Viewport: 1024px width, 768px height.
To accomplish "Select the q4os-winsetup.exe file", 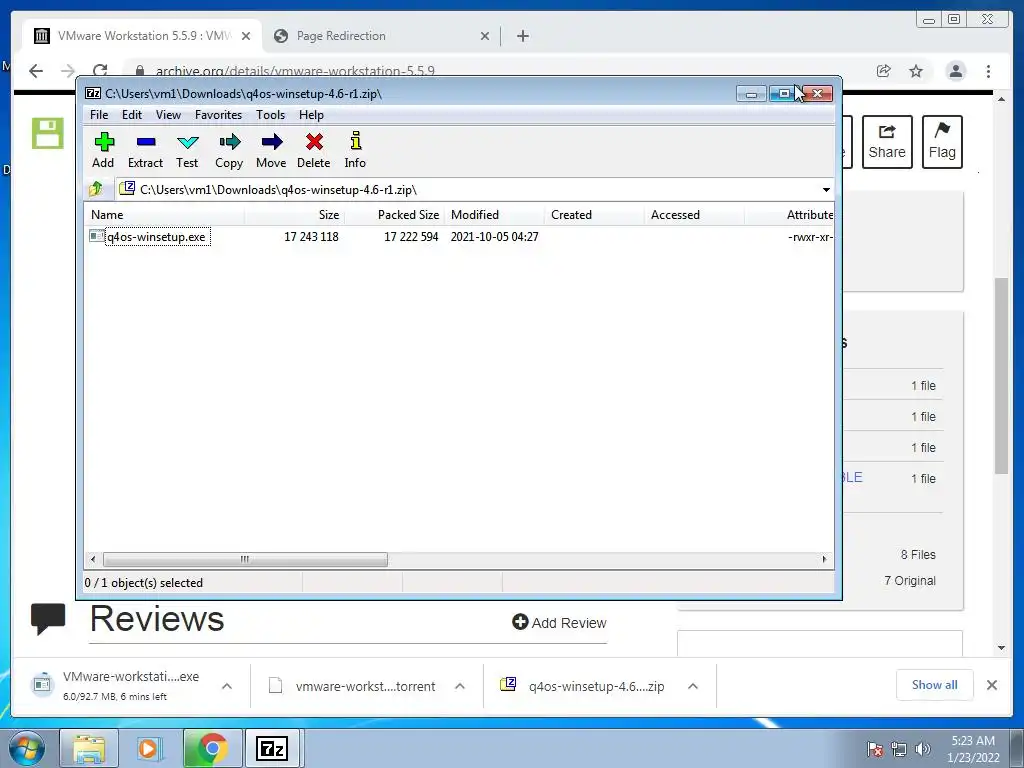I will (157, 236).
